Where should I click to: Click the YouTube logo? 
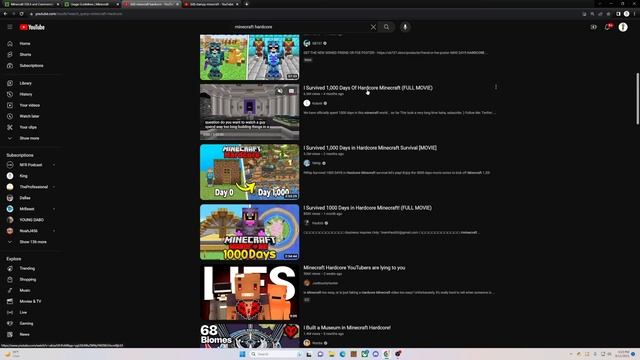coord(32,27)
